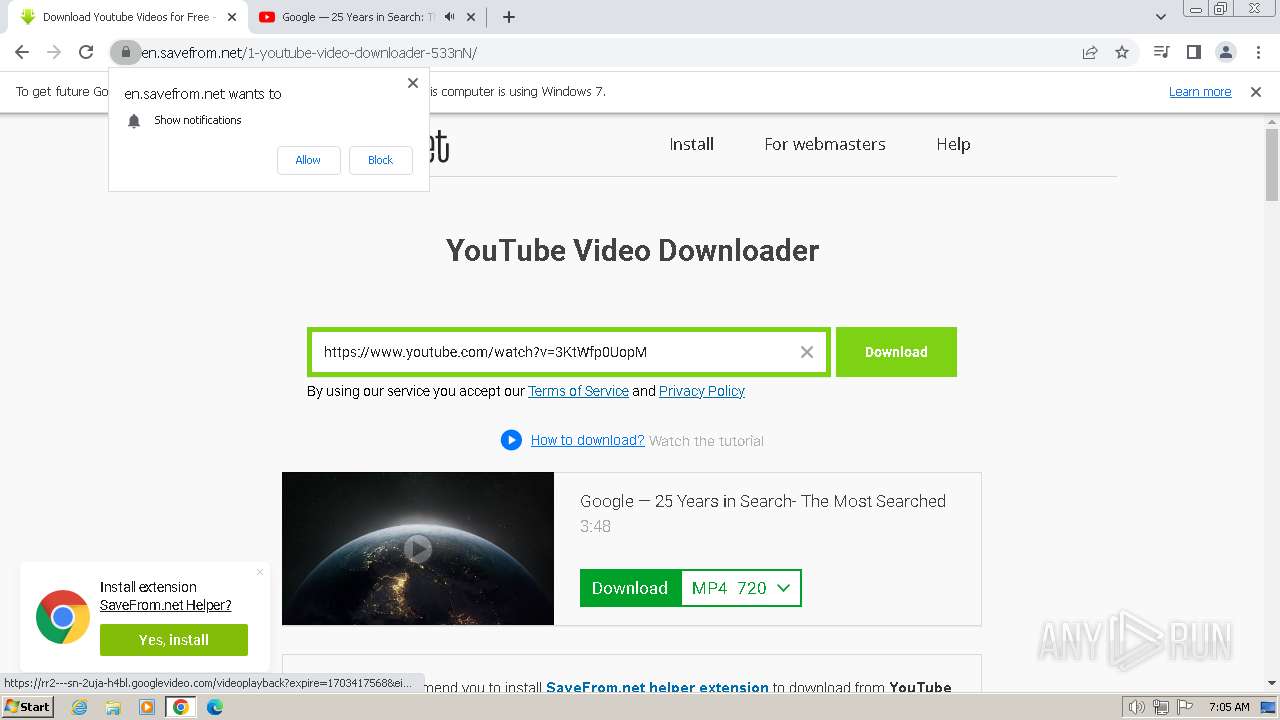This screenshot has height=720, width=1280.
Task: Reload the savefrom.net page
Action: point(86,52)
